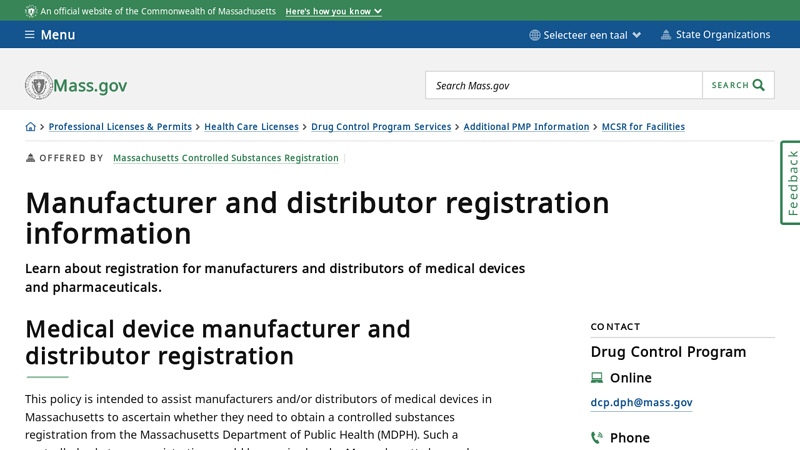Click the magnifying glass search icon

coord(759,85)
